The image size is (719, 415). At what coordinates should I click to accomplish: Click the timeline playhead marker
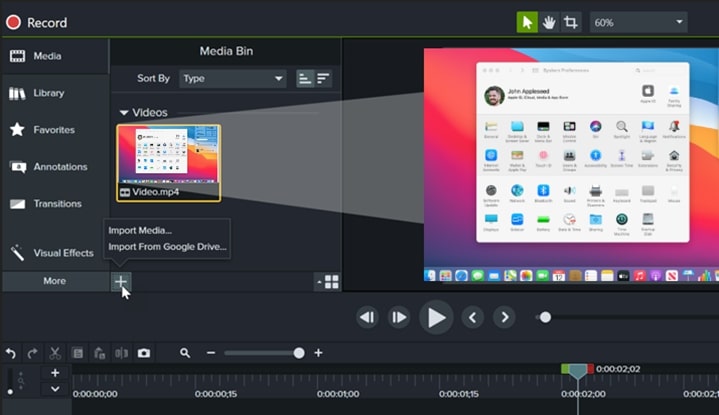click(578, 371)
